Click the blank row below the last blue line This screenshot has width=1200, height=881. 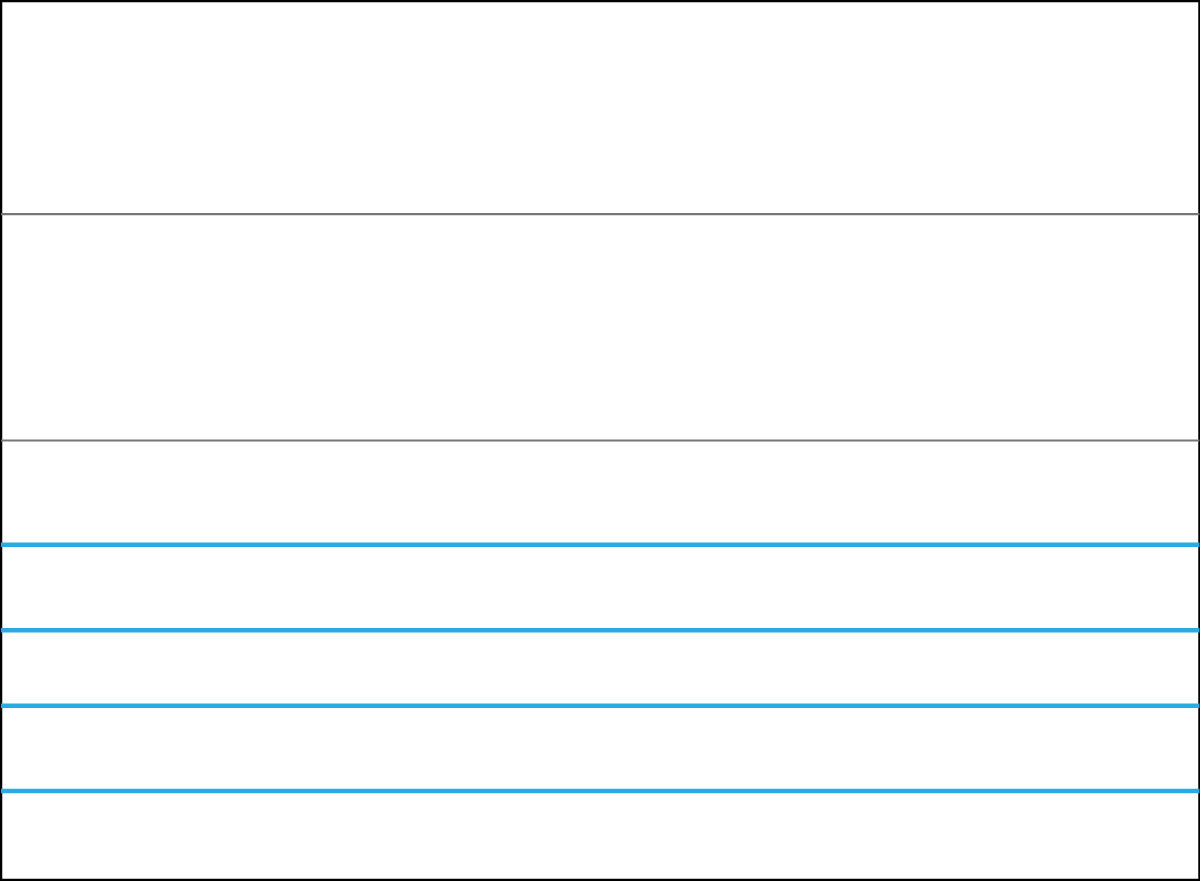click(600, 834)
